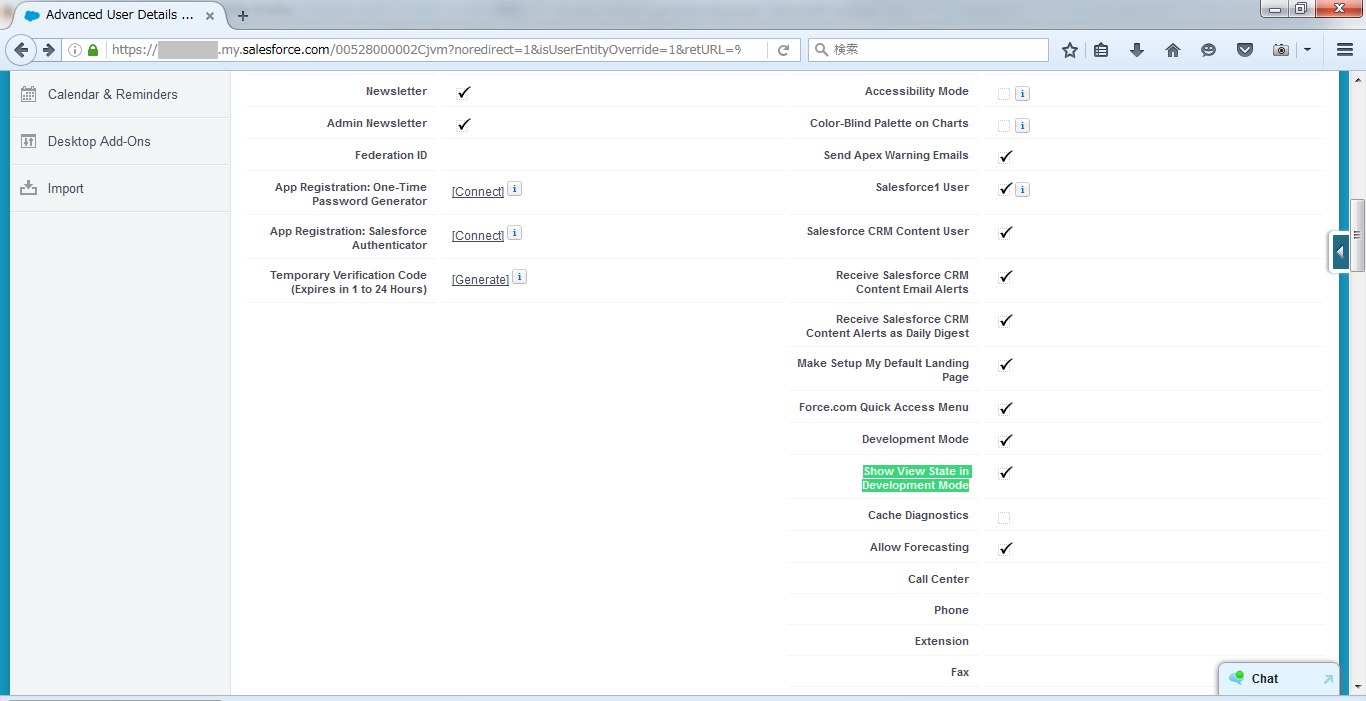Toggle the Salesforce1 User checkbox

(1005, 188)
